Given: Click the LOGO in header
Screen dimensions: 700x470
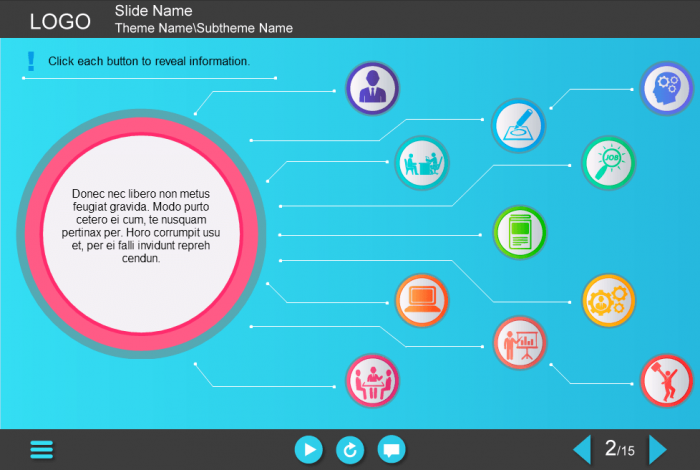Looking at the screenshot, I should point(60,21).
